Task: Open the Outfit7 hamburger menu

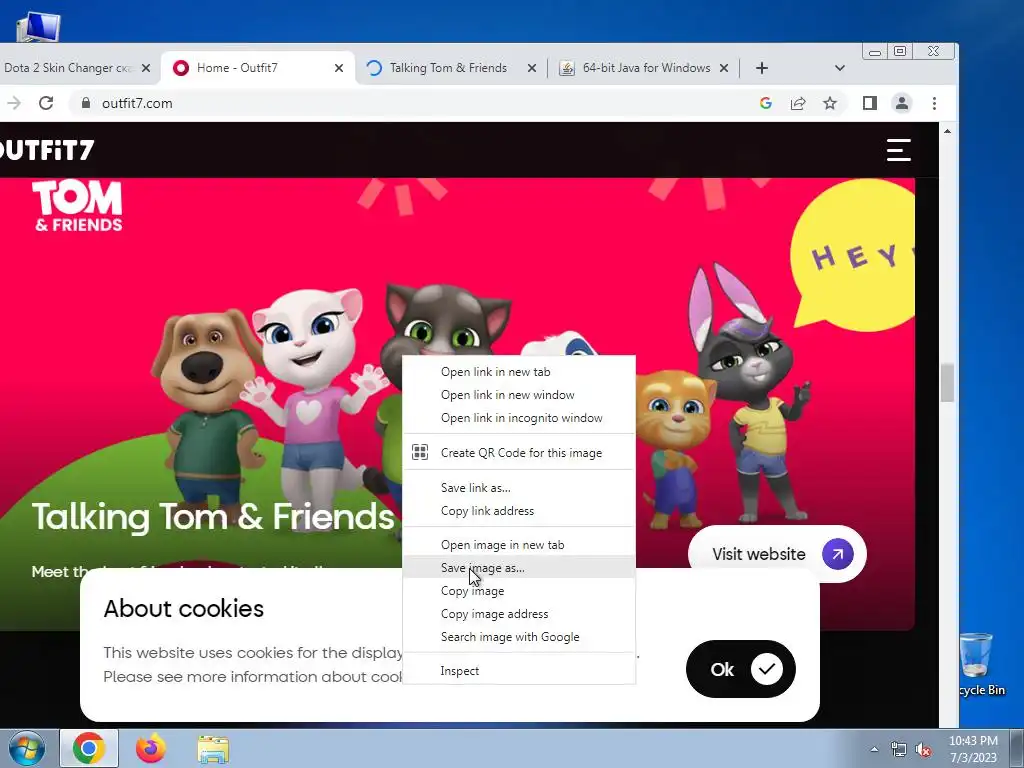Action: click(x=899, y=150)
